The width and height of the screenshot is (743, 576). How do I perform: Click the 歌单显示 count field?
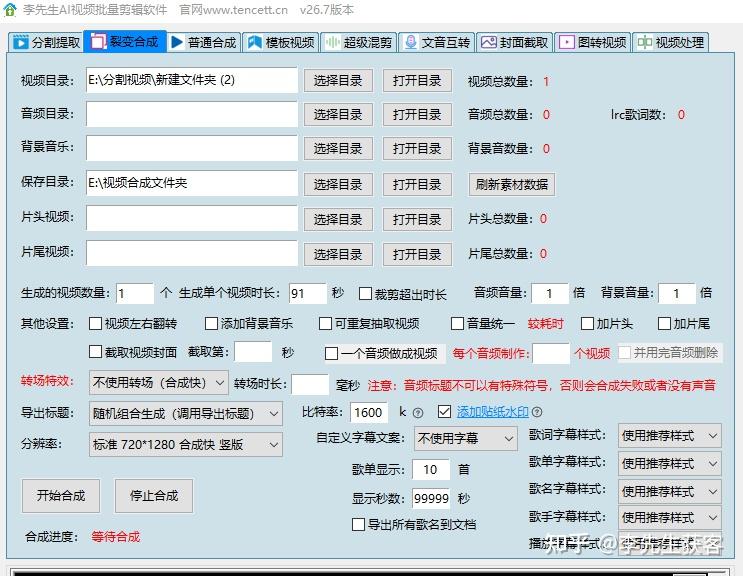pyautogui.click(x=431, y=469)
